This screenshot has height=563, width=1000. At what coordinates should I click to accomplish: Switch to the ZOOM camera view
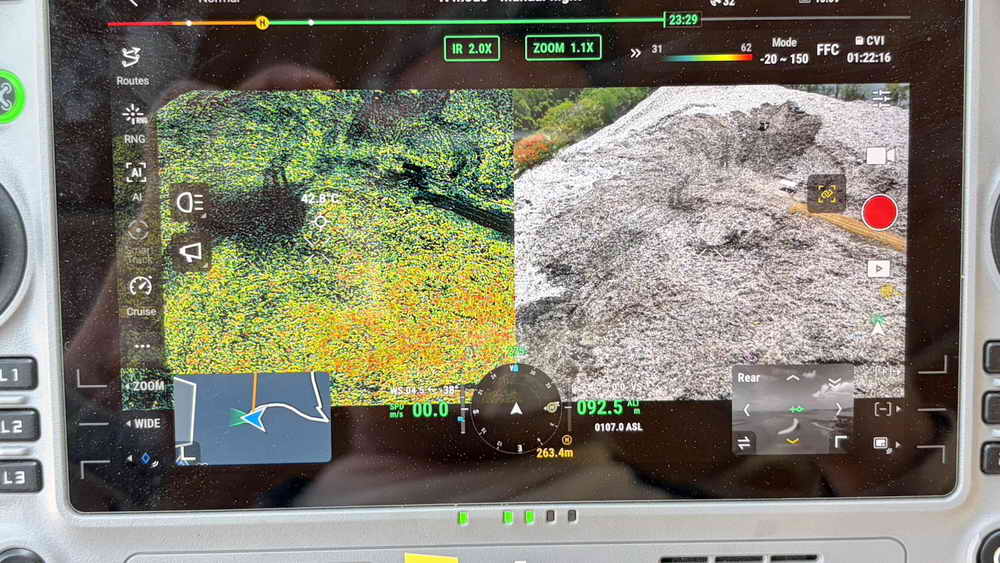[x=144, y=386]
